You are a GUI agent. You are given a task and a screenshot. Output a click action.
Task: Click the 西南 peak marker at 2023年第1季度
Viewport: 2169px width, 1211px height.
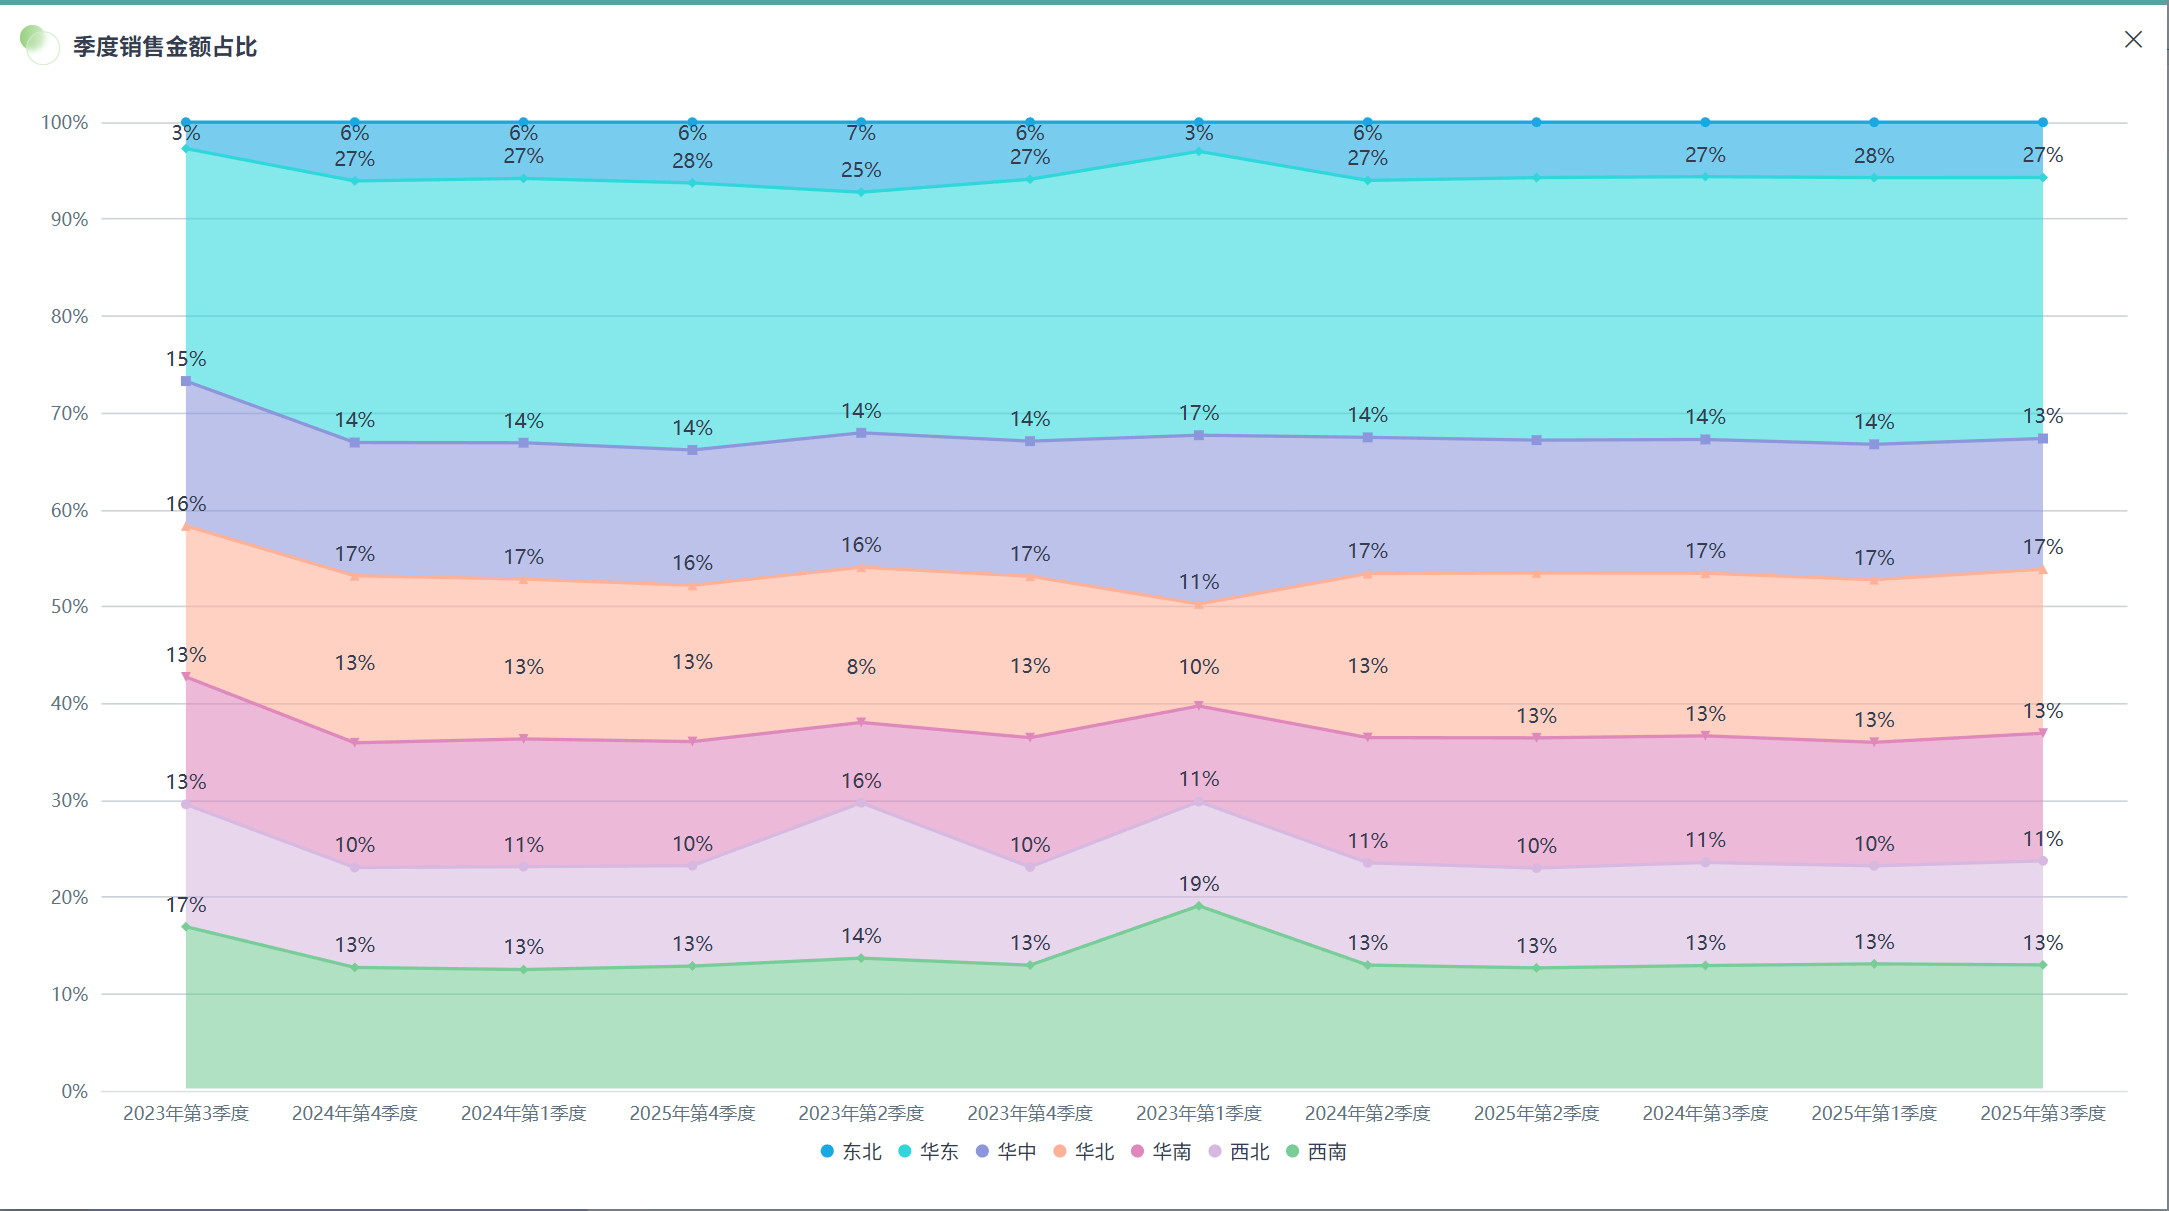coord(1199,906)
